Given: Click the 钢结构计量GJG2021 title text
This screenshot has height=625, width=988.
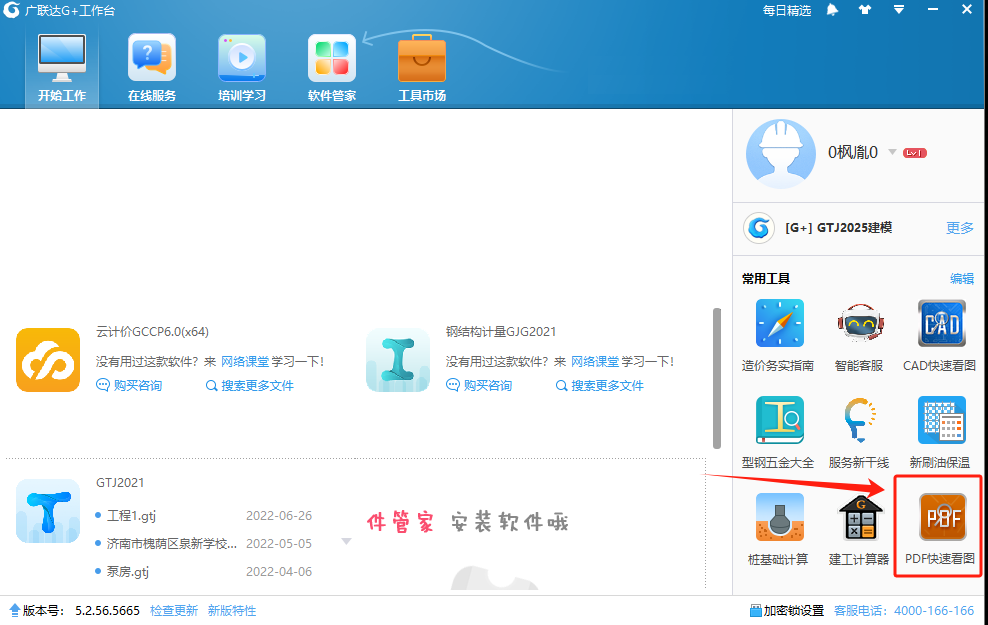Looking at the screenshot, I should (x=501, y=332).
